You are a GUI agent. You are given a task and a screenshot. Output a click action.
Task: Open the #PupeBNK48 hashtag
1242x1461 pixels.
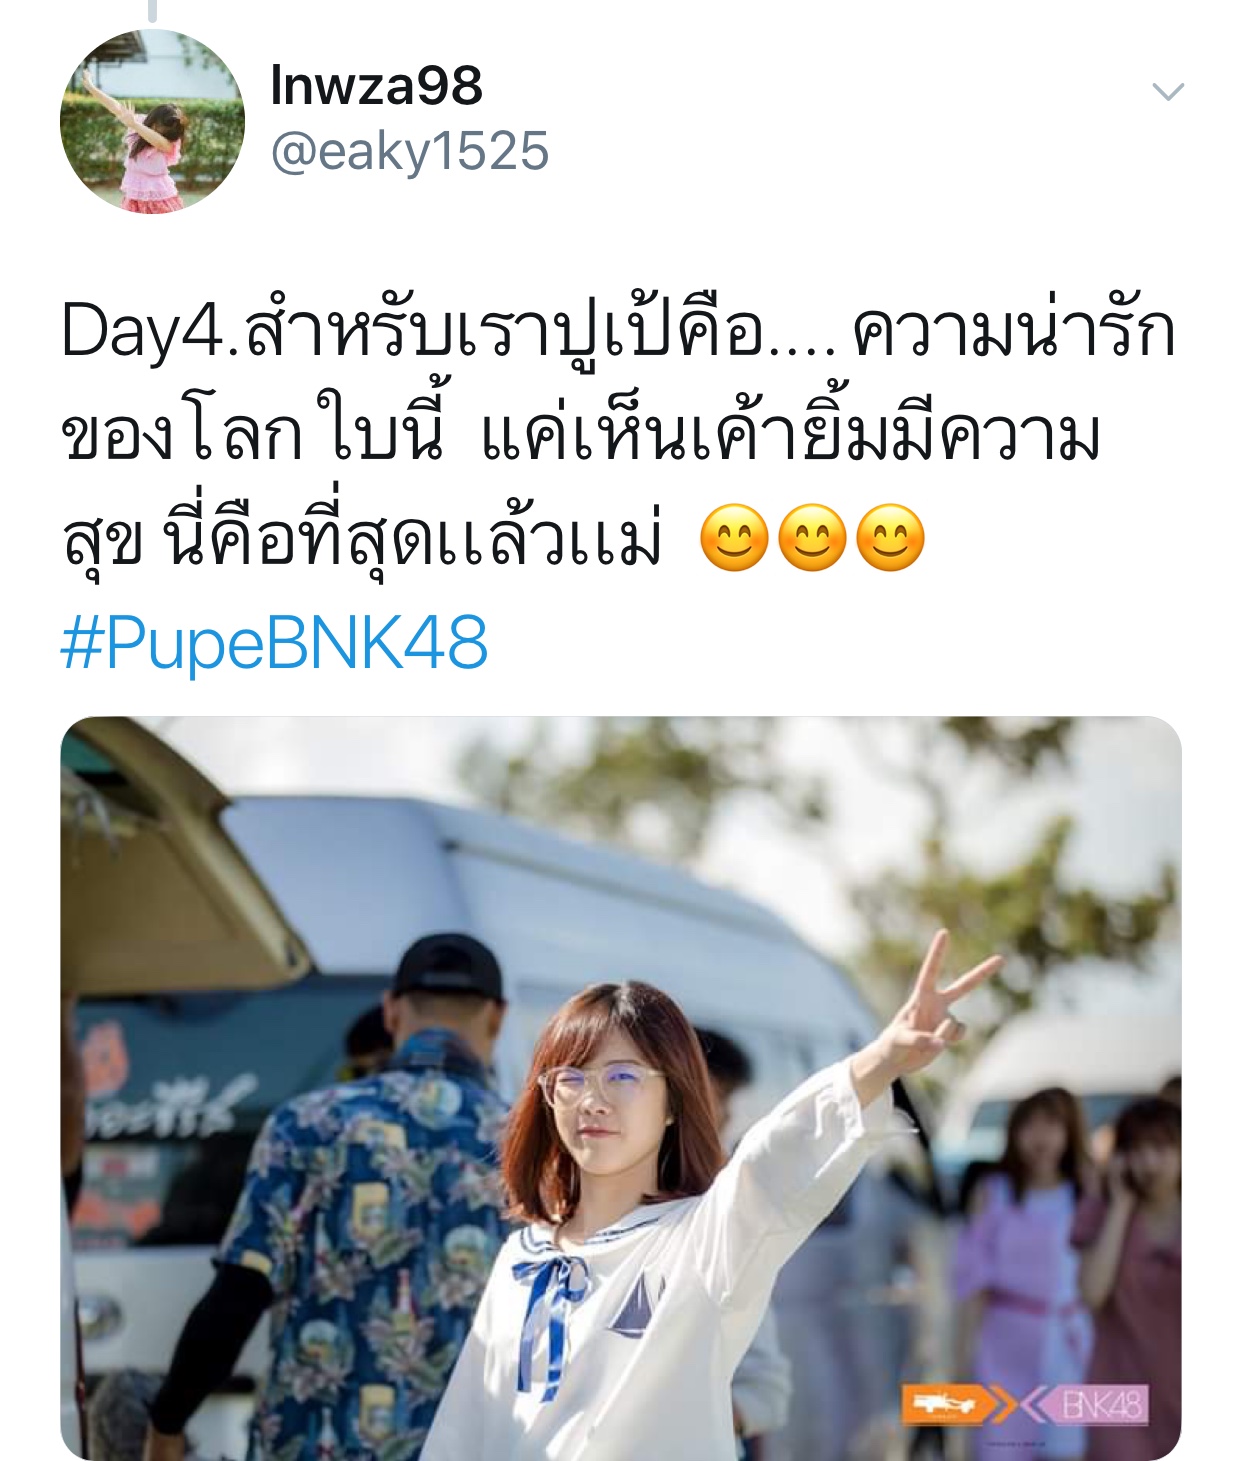(275, 643)
